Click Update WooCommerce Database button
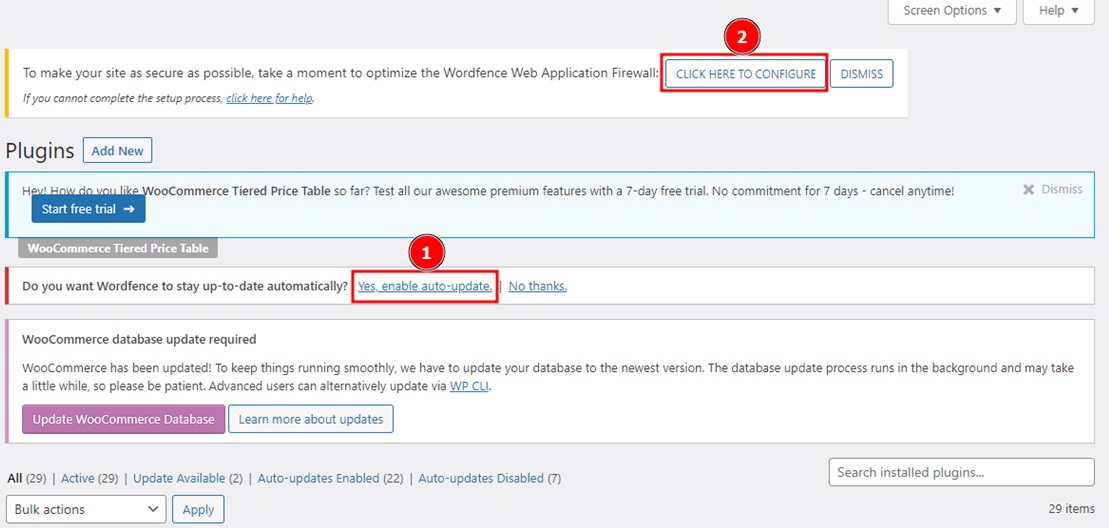Screen dimensions: 1109x528 click(x=124, y=419)
